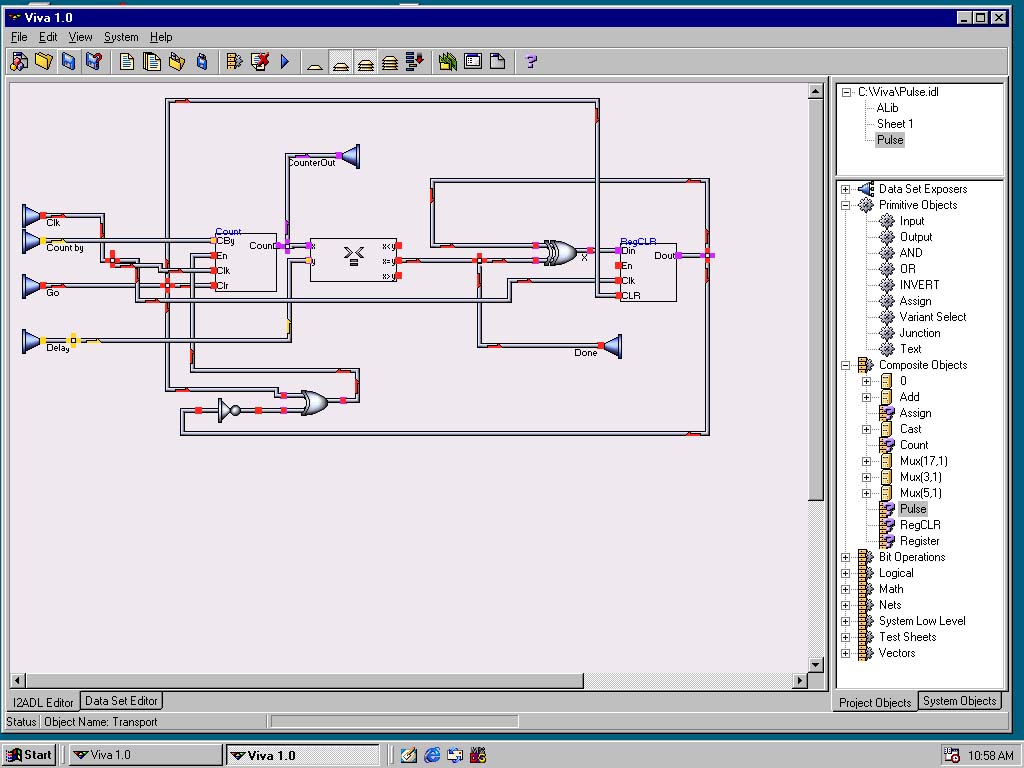Image resolution: width=1024 pixels, height=768 pixels.
Task: Toggle the four-layer stack toolbar button
Action: pyautogui.click(x=390, y=63)
